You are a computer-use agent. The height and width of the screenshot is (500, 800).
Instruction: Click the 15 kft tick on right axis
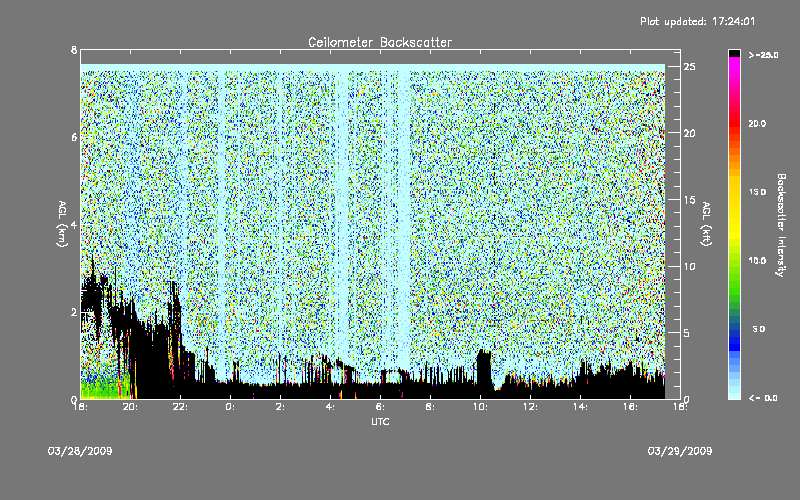689,200
